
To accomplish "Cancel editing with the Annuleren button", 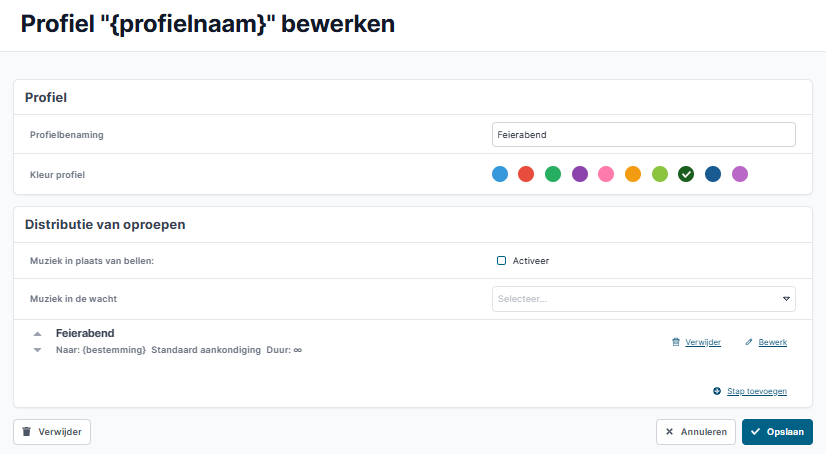I will (695, 432).
